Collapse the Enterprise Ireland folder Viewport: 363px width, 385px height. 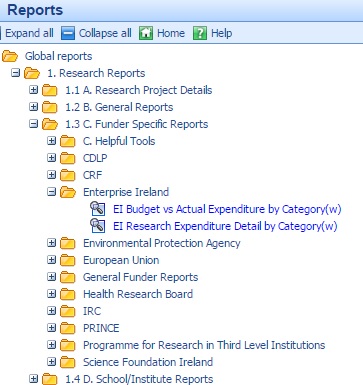click(x=51, y=192)
